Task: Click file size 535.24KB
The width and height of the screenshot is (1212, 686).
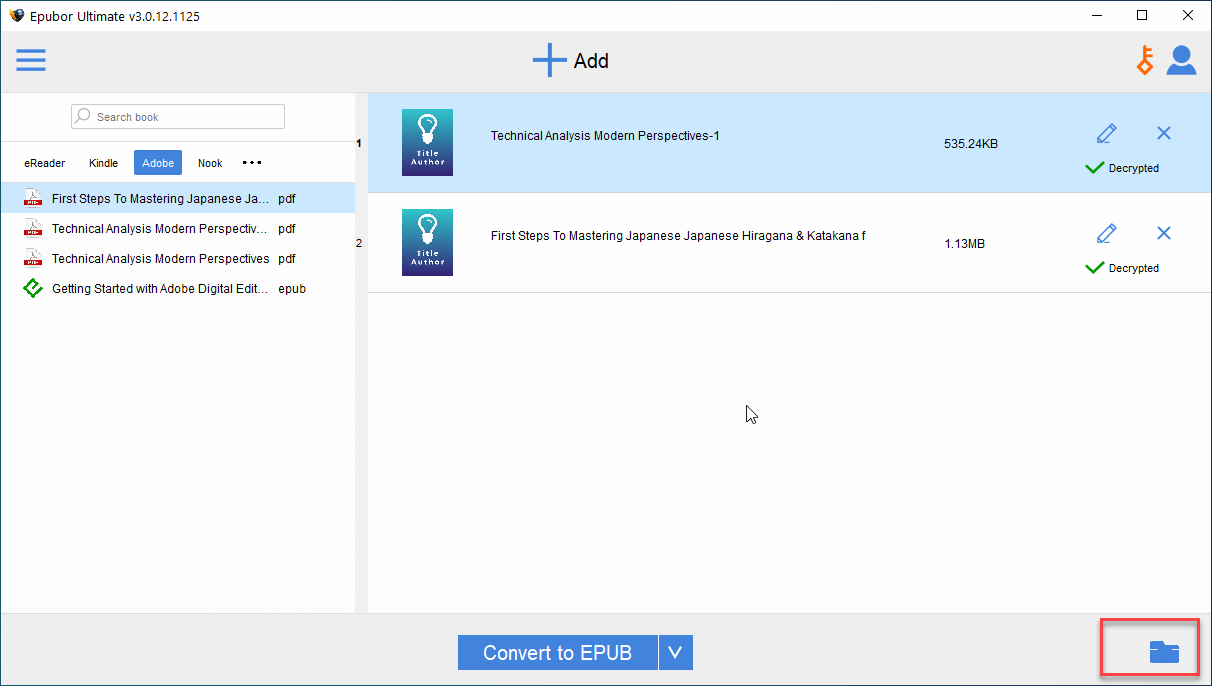Action: pos(971,143)
